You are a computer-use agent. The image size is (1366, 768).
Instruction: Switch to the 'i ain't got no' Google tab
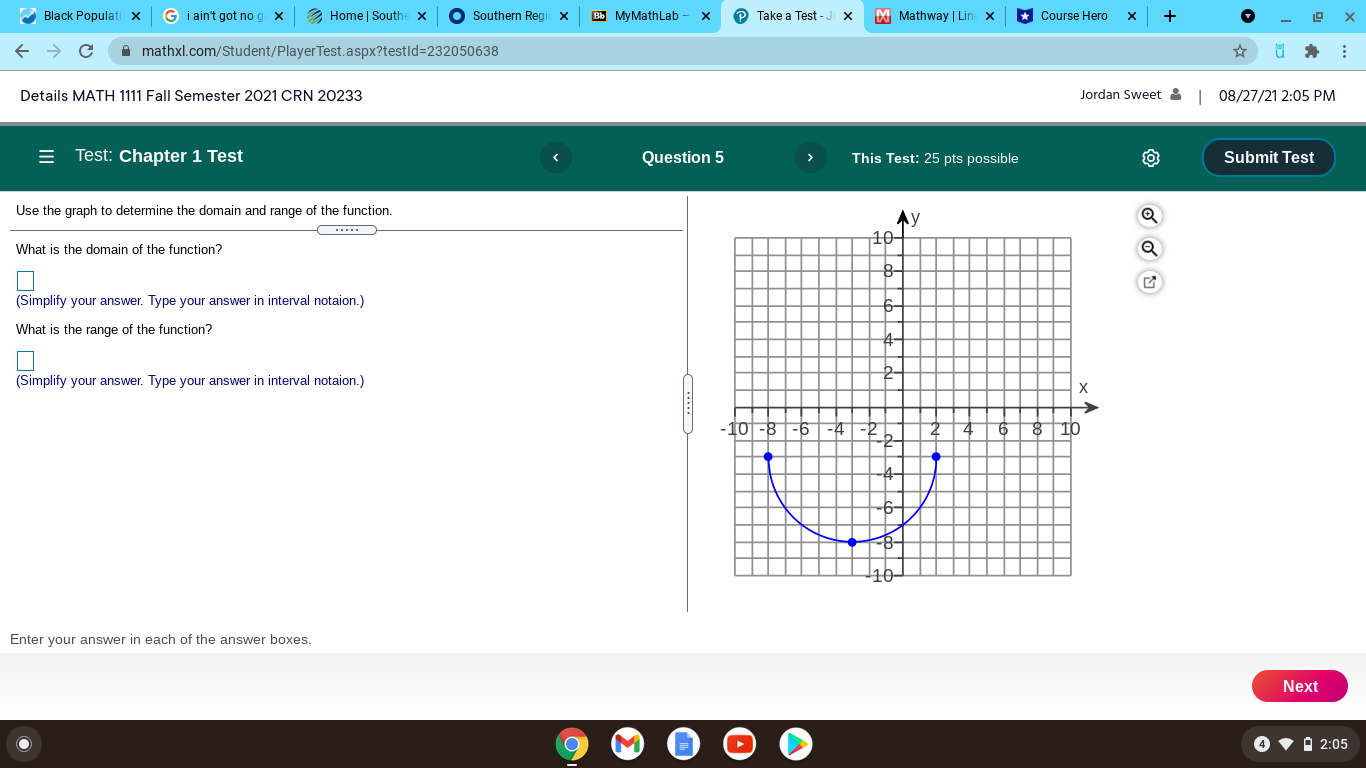pyautogui.click(x=223, y=16)
